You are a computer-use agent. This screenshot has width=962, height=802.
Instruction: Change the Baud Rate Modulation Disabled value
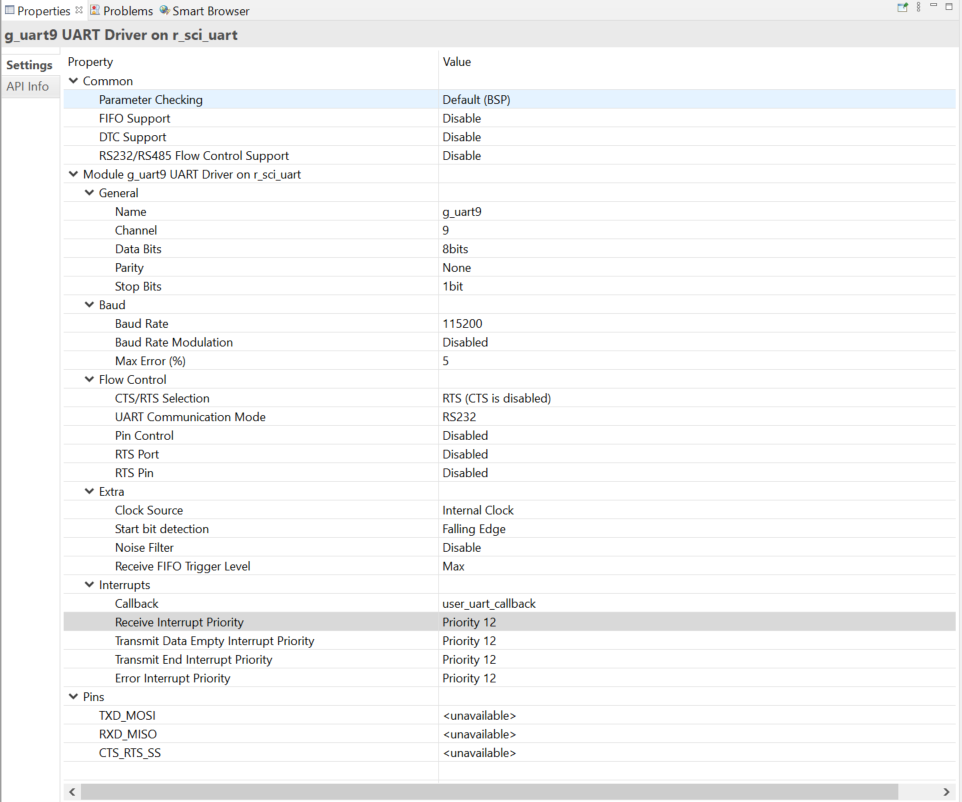click(465, 342)
